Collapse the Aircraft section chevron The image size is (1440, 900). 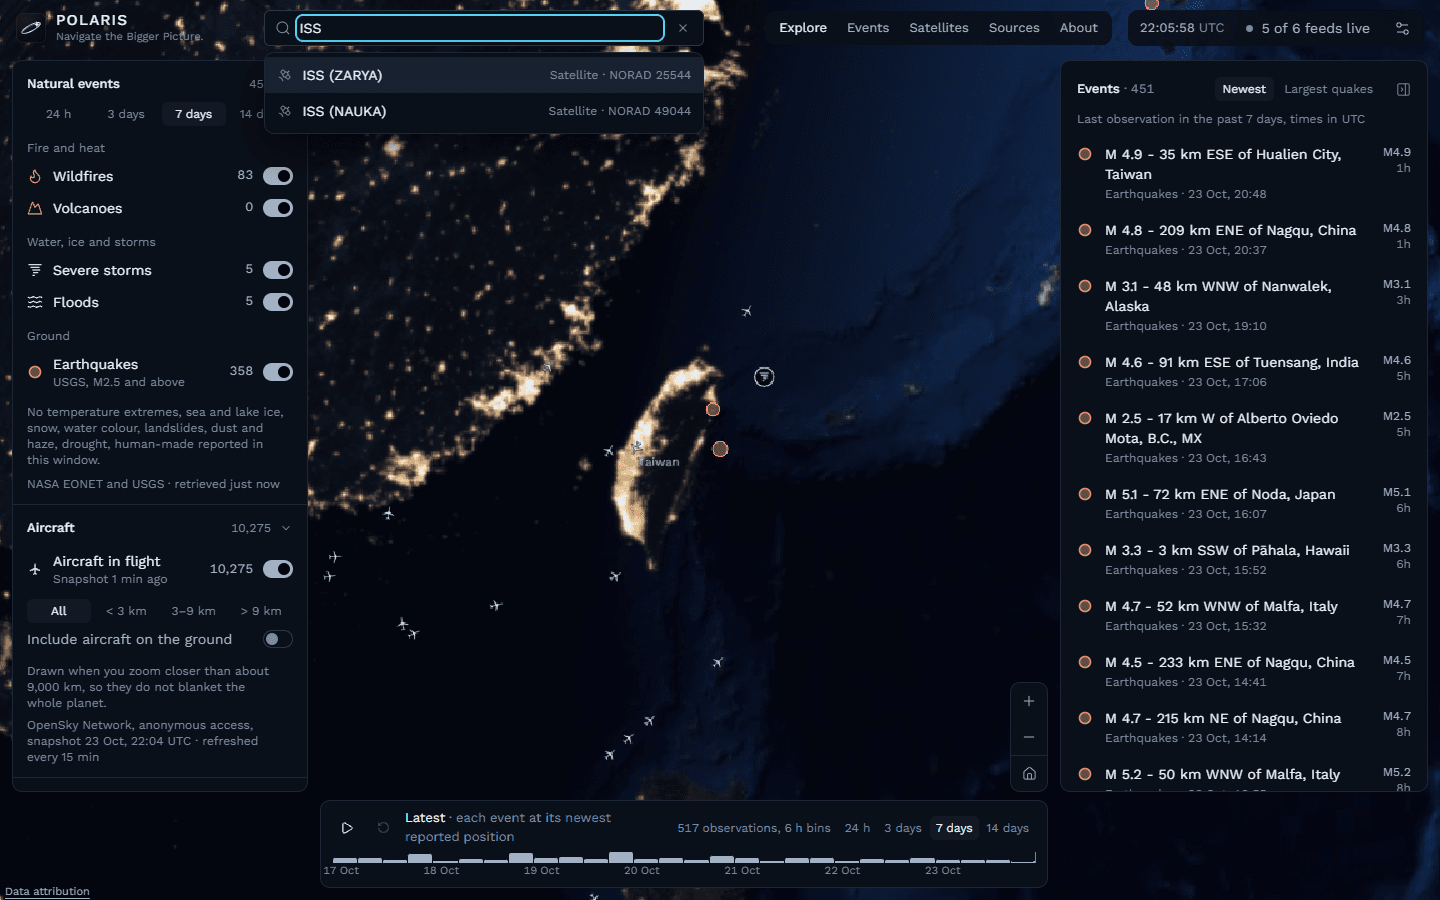(286, 528)
